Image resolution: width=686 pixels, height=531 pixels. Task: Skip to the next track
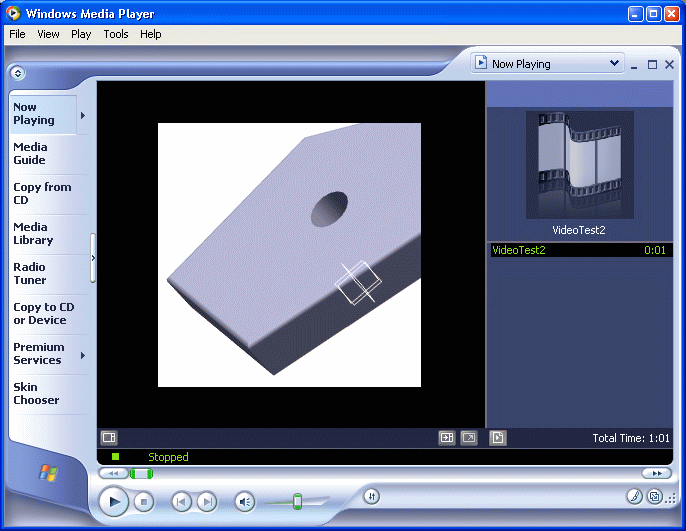tap(207, 502)
